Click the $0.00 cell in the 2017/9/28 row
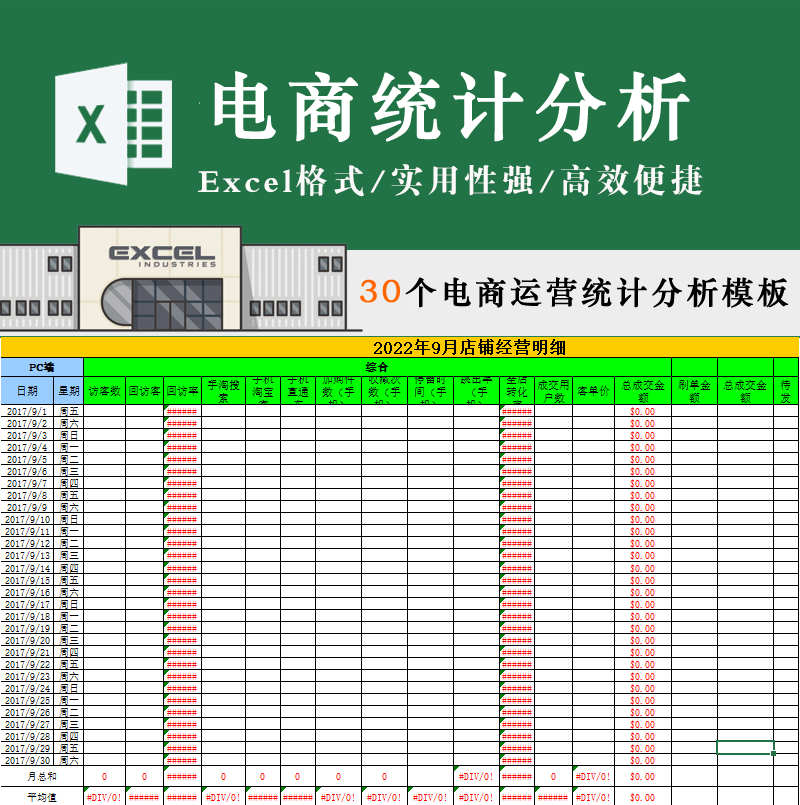The height and width of the screenshot is (805, 800). pos(643,736)
